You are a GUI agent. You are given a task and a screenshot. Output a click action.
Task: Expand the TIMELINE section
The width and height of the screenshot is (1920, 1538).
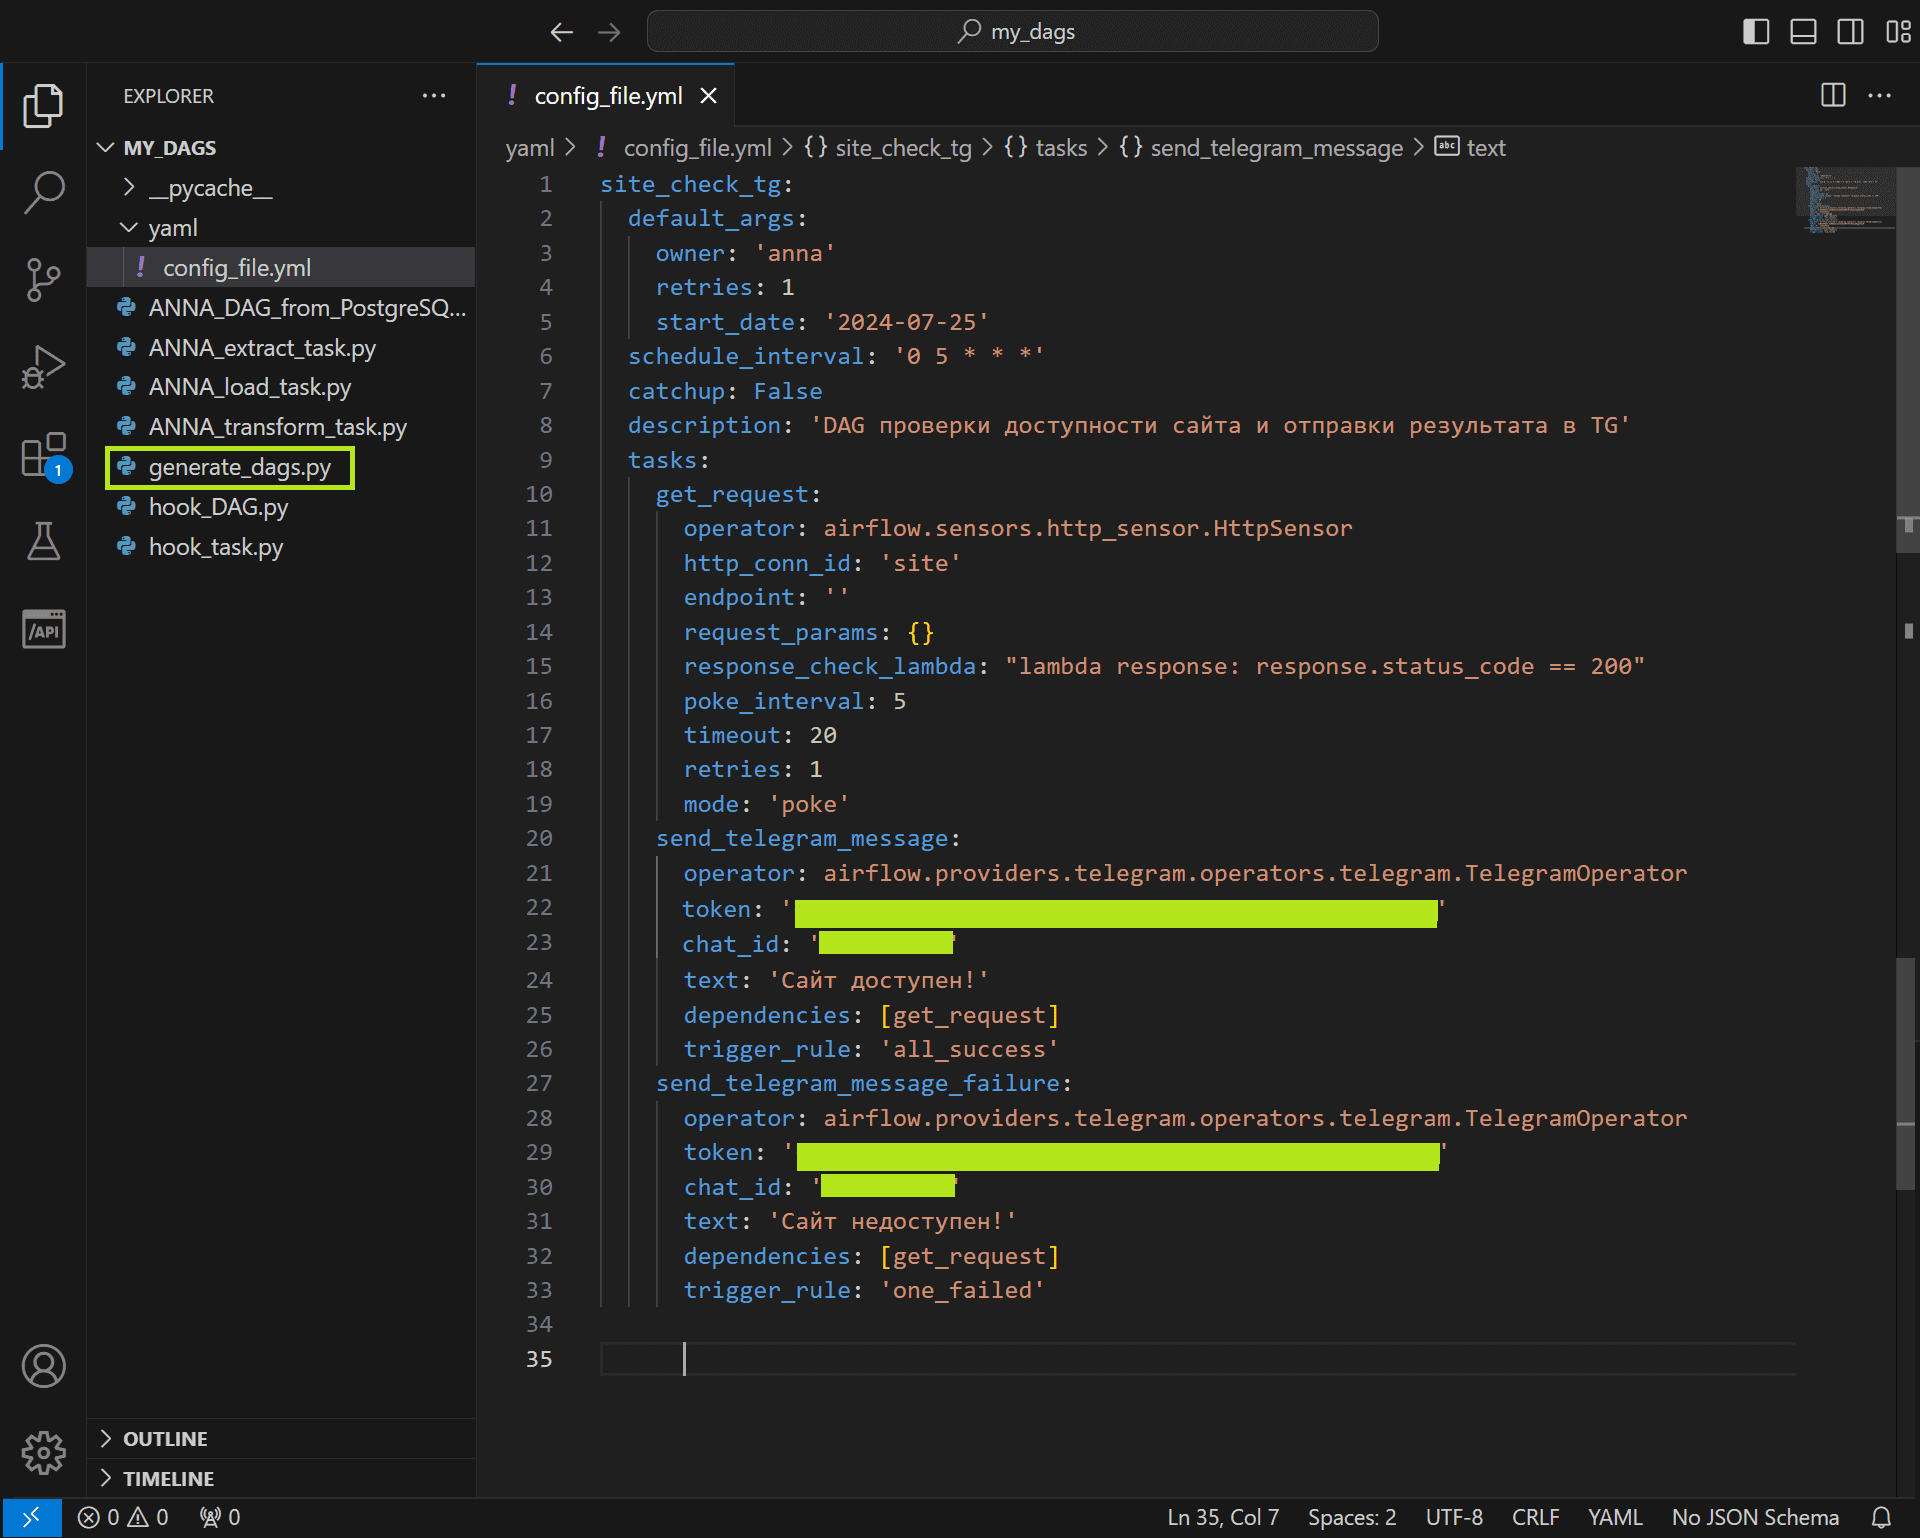[x=281, y=1478]
